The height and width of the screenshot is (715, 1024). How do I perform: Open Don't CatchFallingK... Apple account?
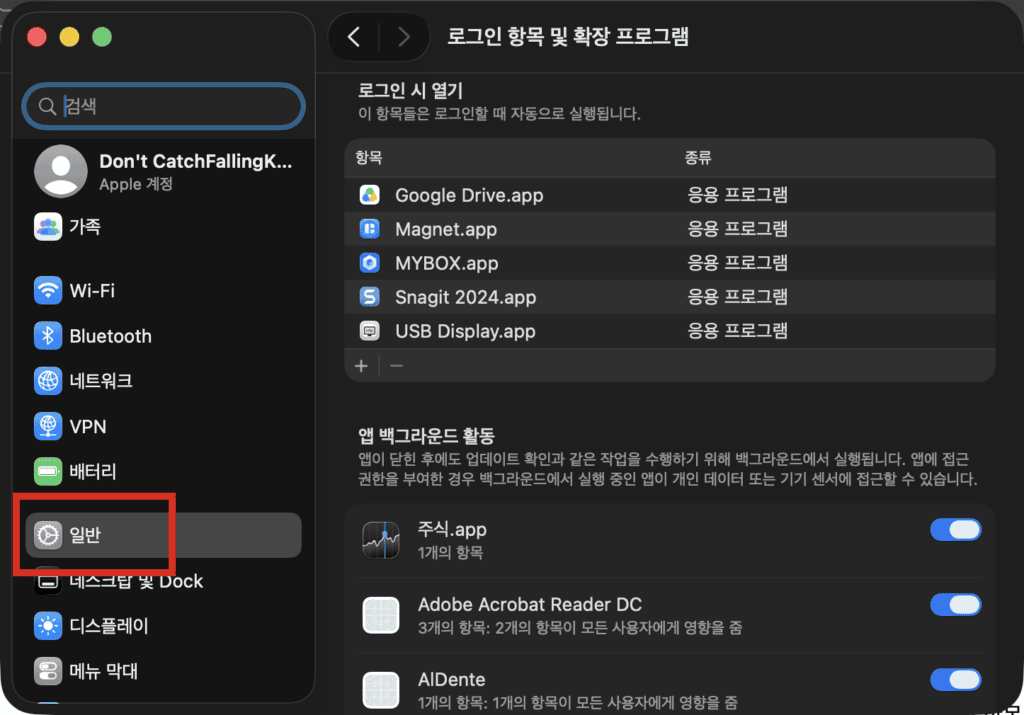coord(163,171)
